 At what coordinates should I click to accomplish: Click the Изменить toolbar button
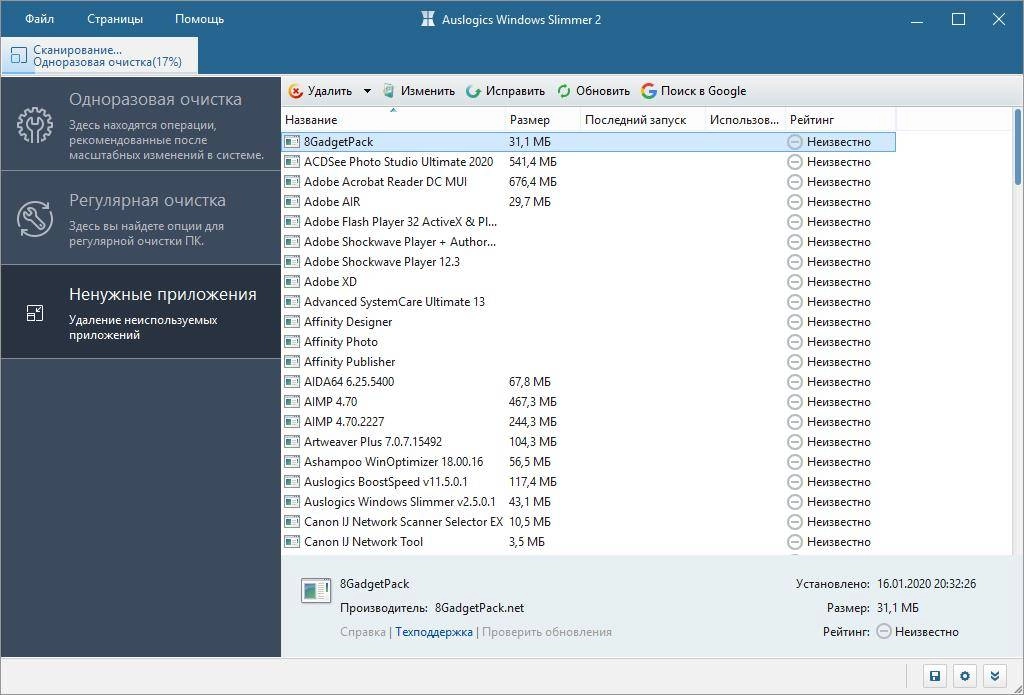[x=419, y=91]
